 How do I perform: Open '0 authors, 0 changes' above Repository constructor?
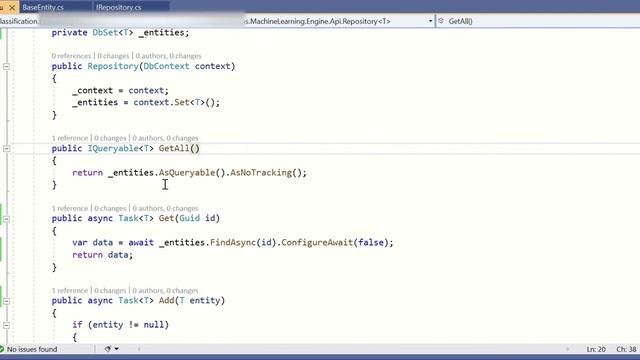click(168, 56)
